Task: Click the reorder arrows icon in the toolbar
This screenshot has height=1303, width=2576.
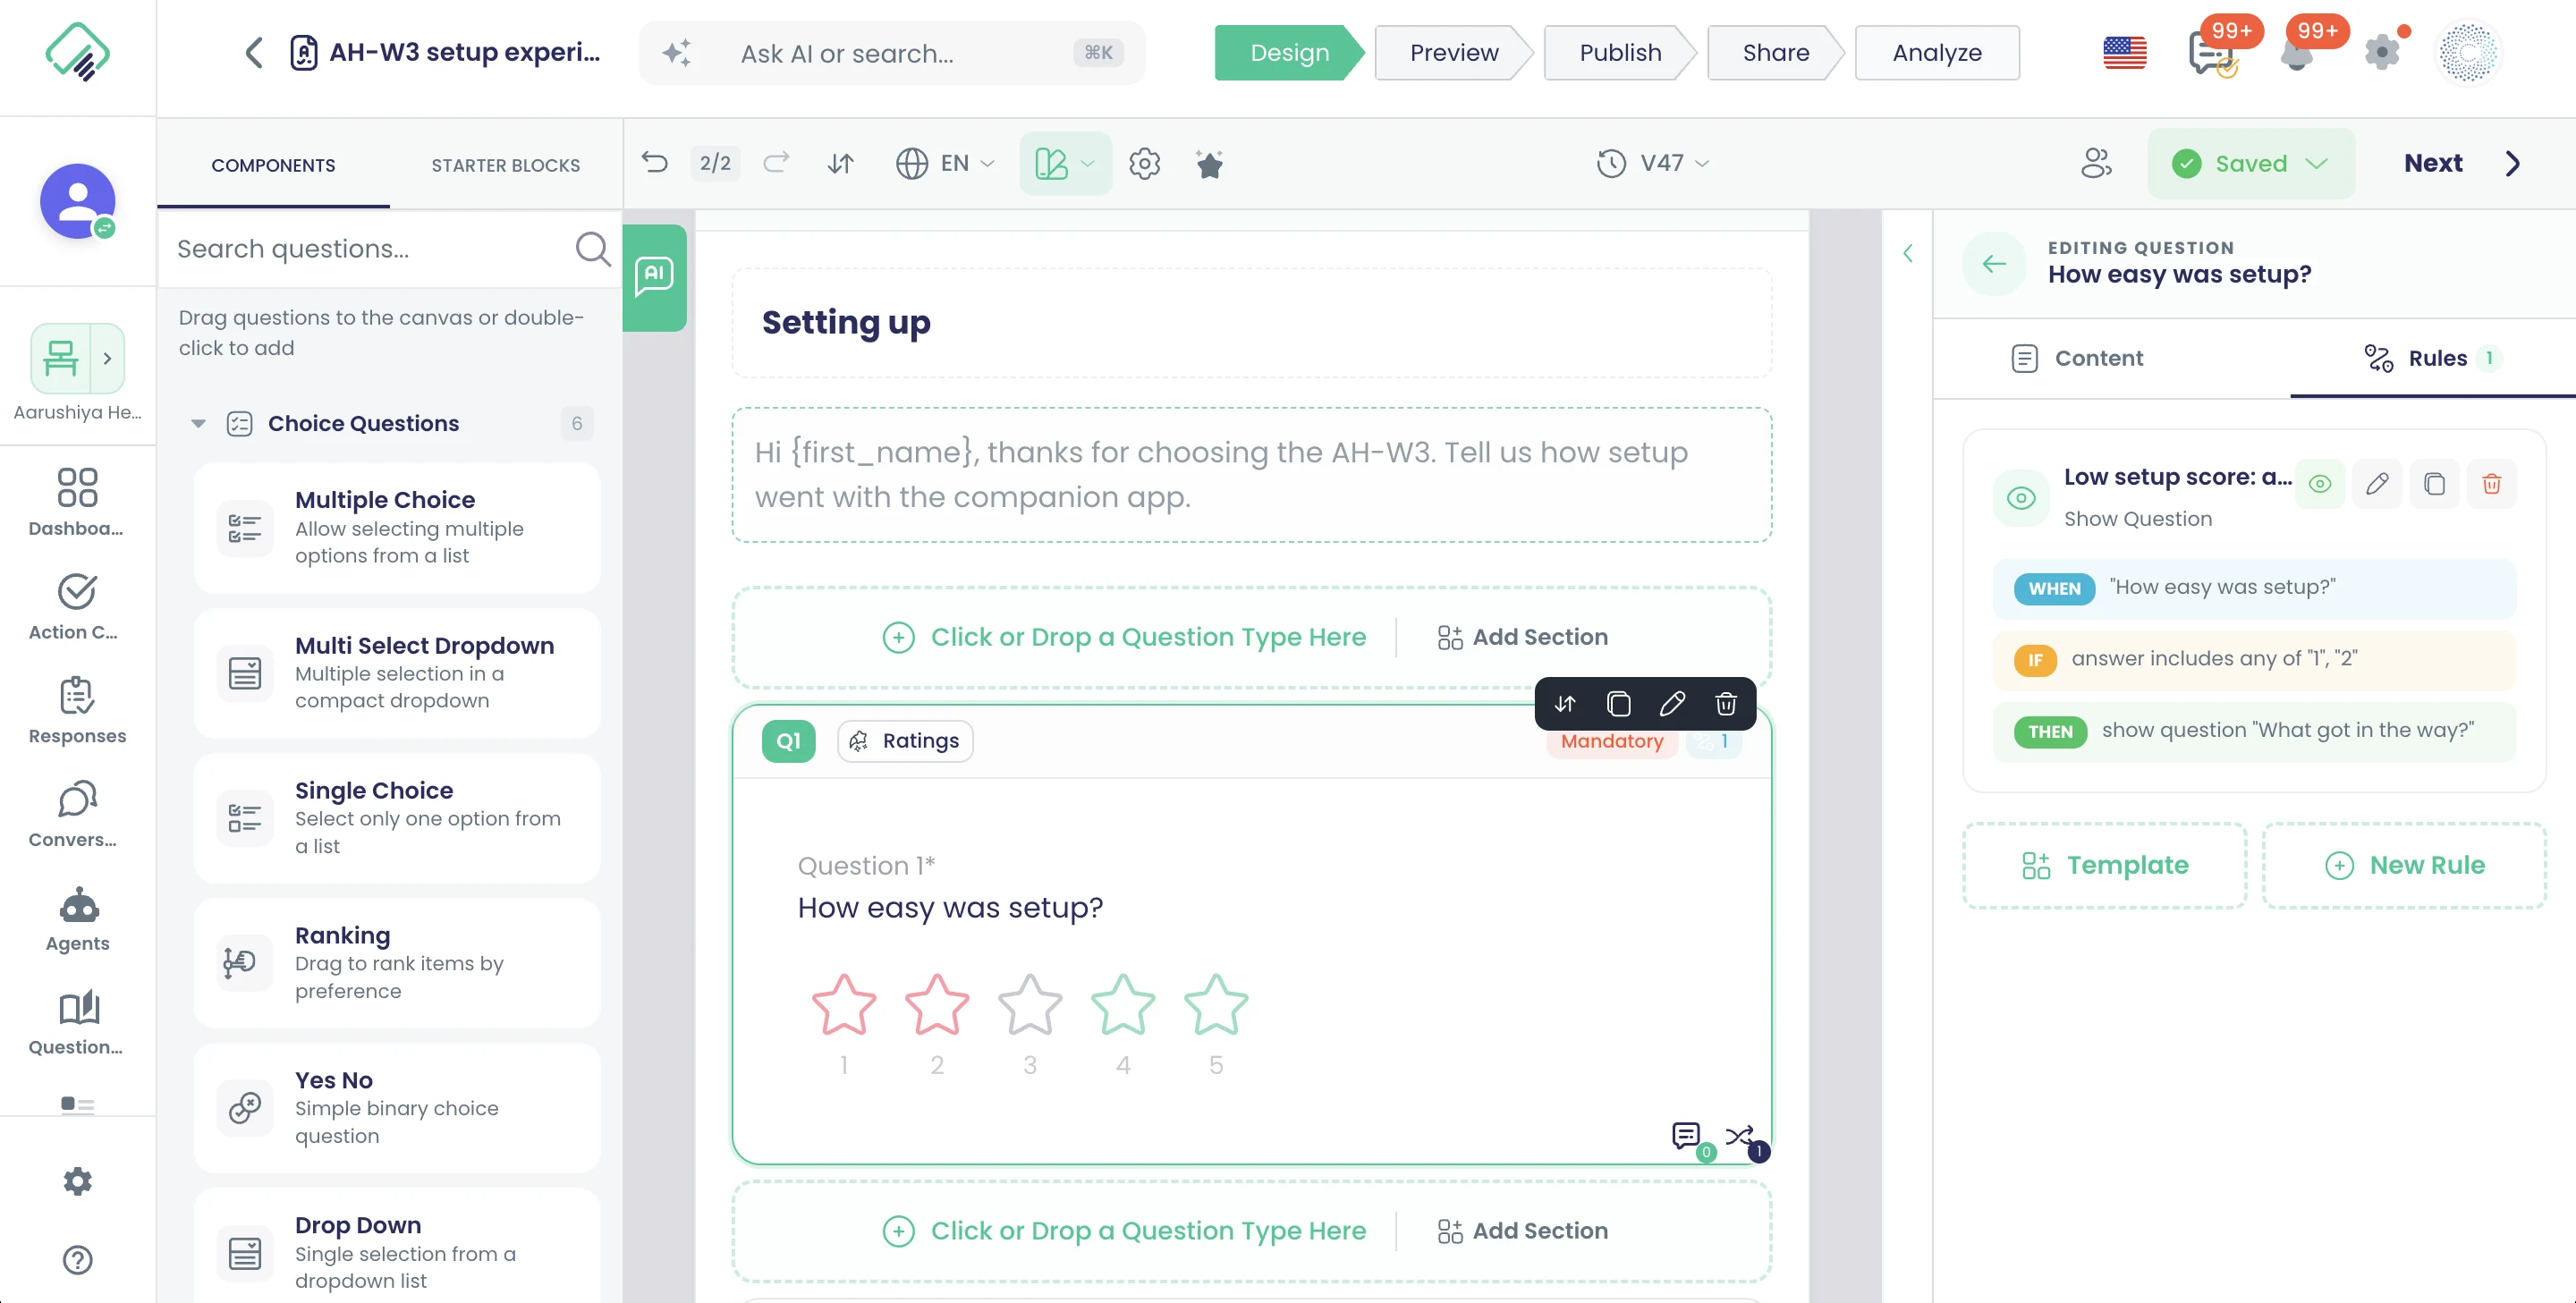Action: click(x=840, y=163)
